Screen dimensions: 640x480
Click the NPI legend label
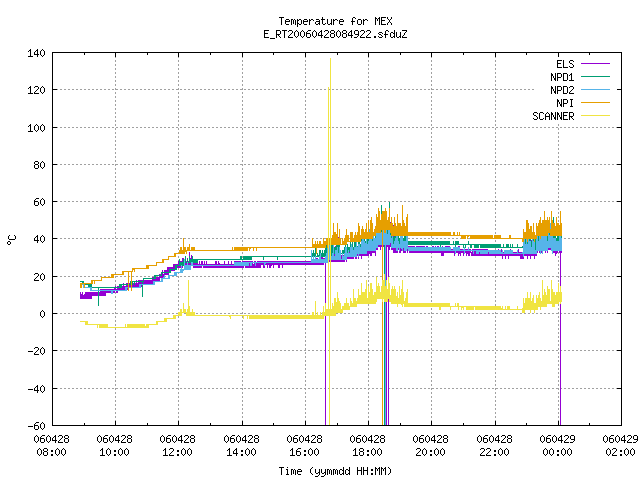coord(565,103)
